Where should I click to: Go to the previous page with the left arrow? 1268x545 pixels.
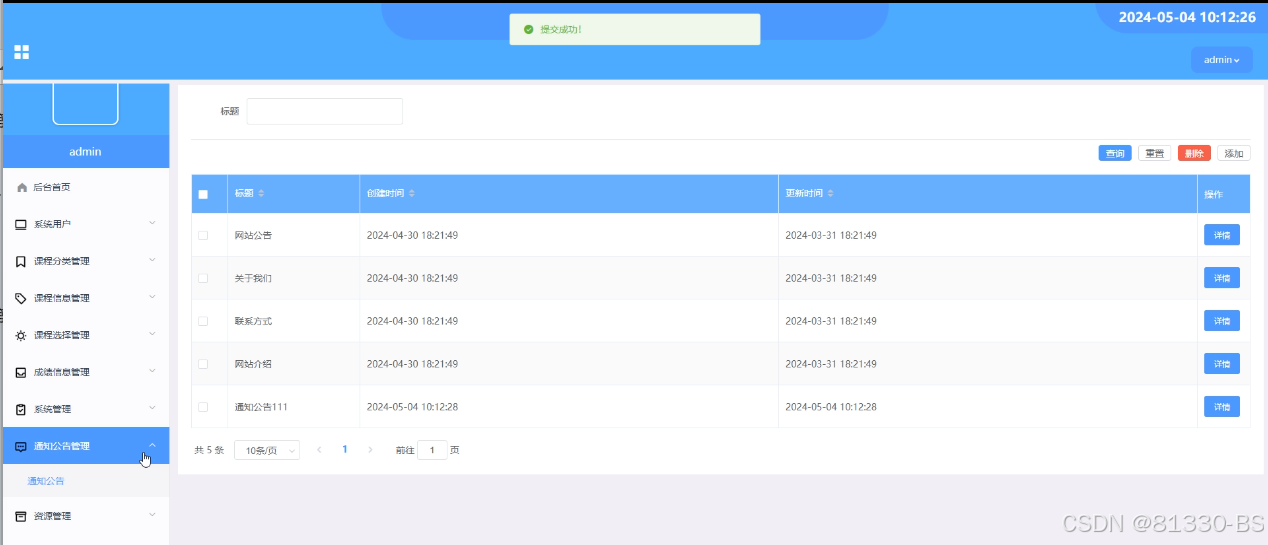coord(319,450)
